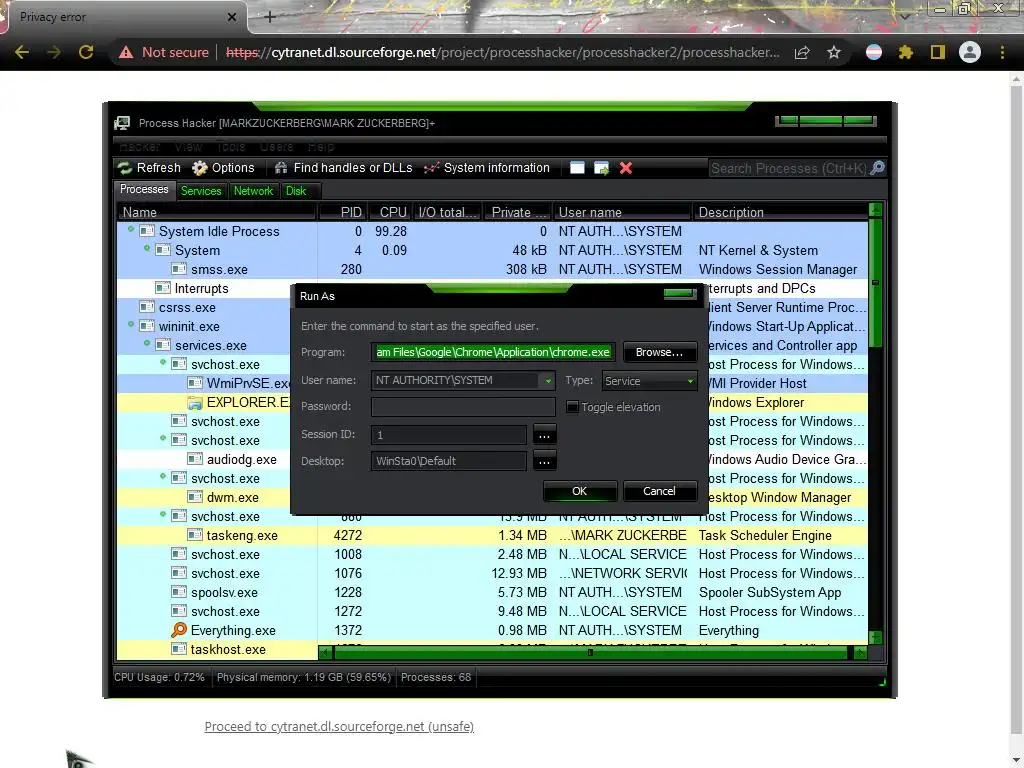Viewport: 1024px width, 768px height.
Task: Open System information graph button
Action: (487, 168)
